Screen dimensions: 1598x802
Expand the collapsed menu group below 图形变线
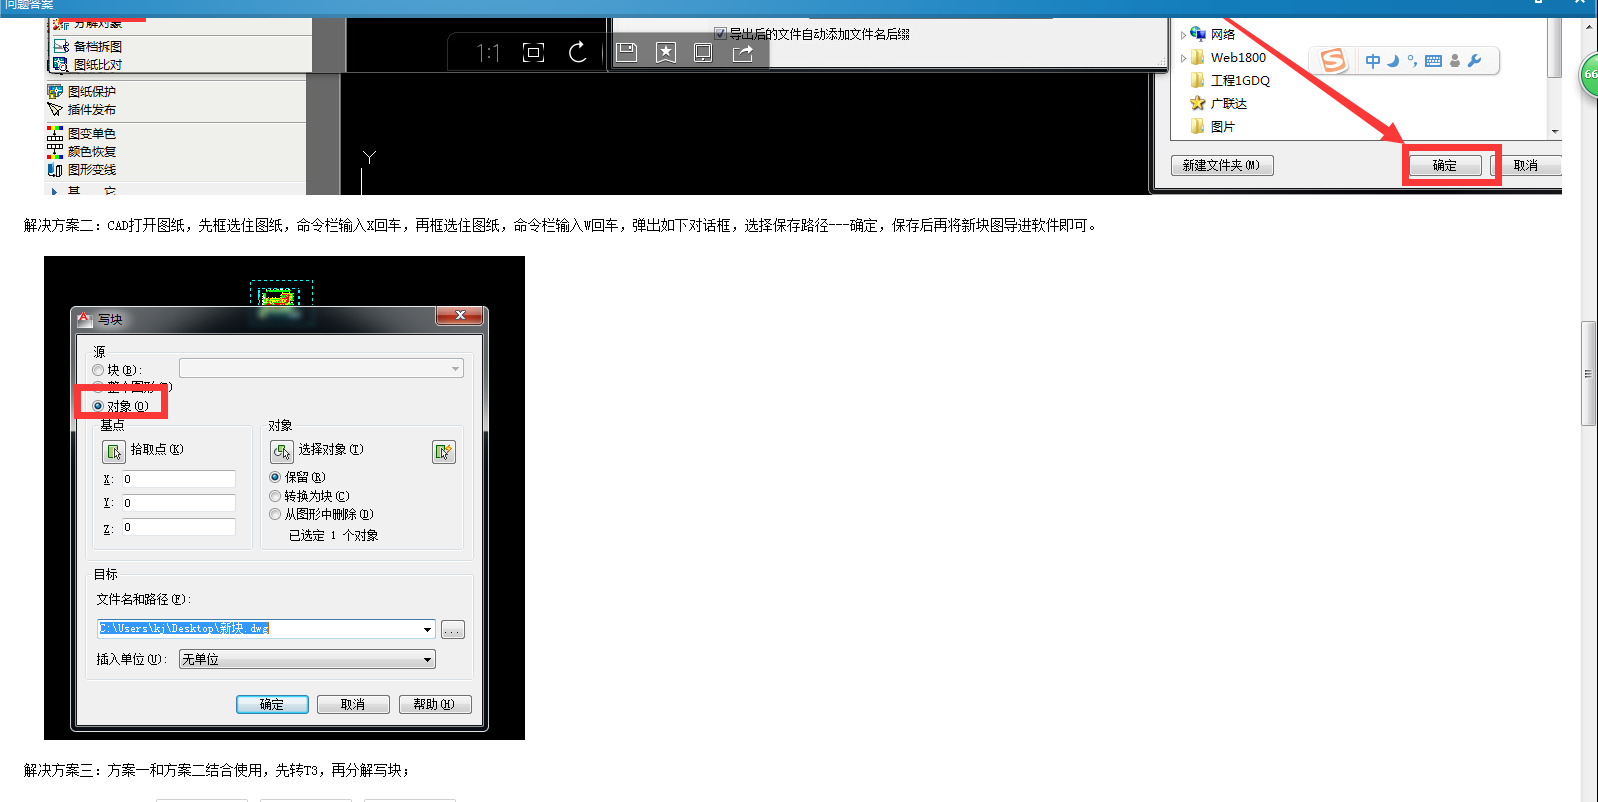tap(54, 190)
